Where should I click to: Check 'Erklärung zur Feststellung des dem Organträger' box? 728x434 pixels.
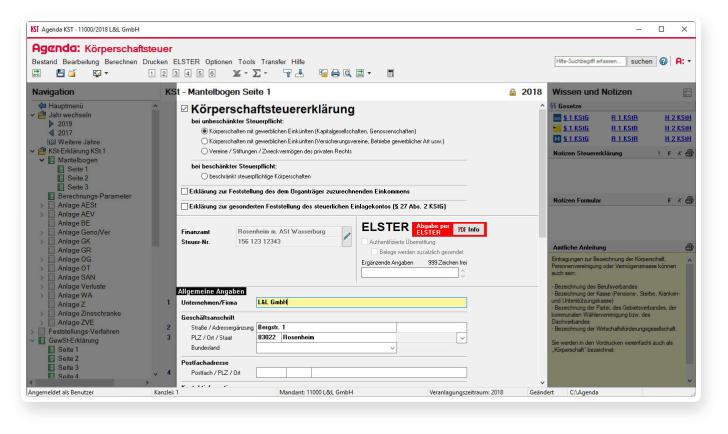184,190
